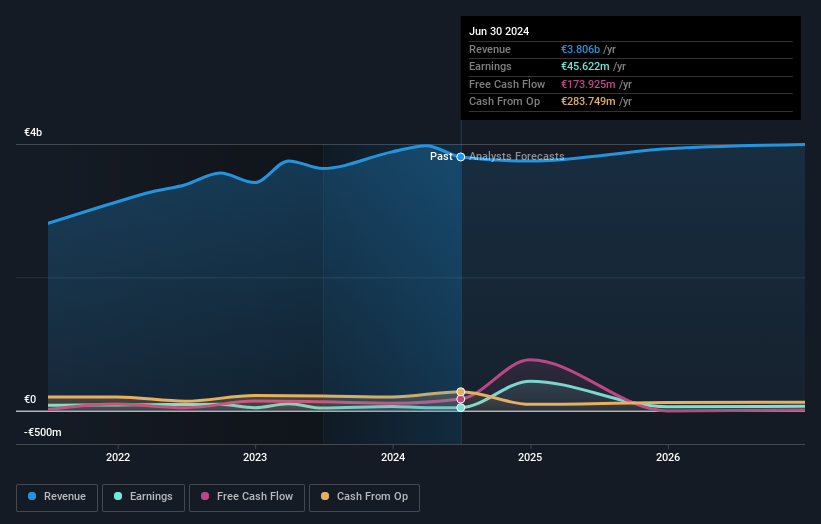Click the Analysts Forecasts label

click(517, 156)
